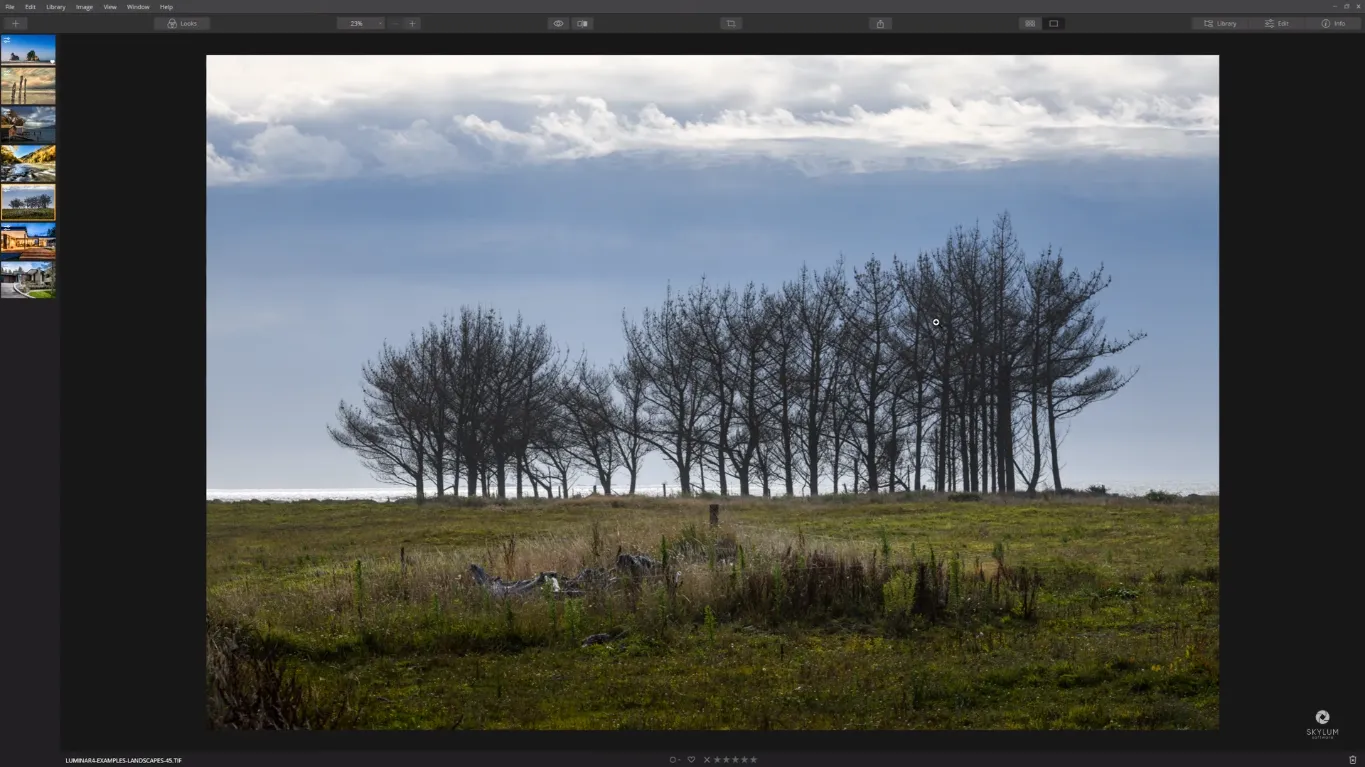
Task: Reject the photo with X icon
Action: 707,760
